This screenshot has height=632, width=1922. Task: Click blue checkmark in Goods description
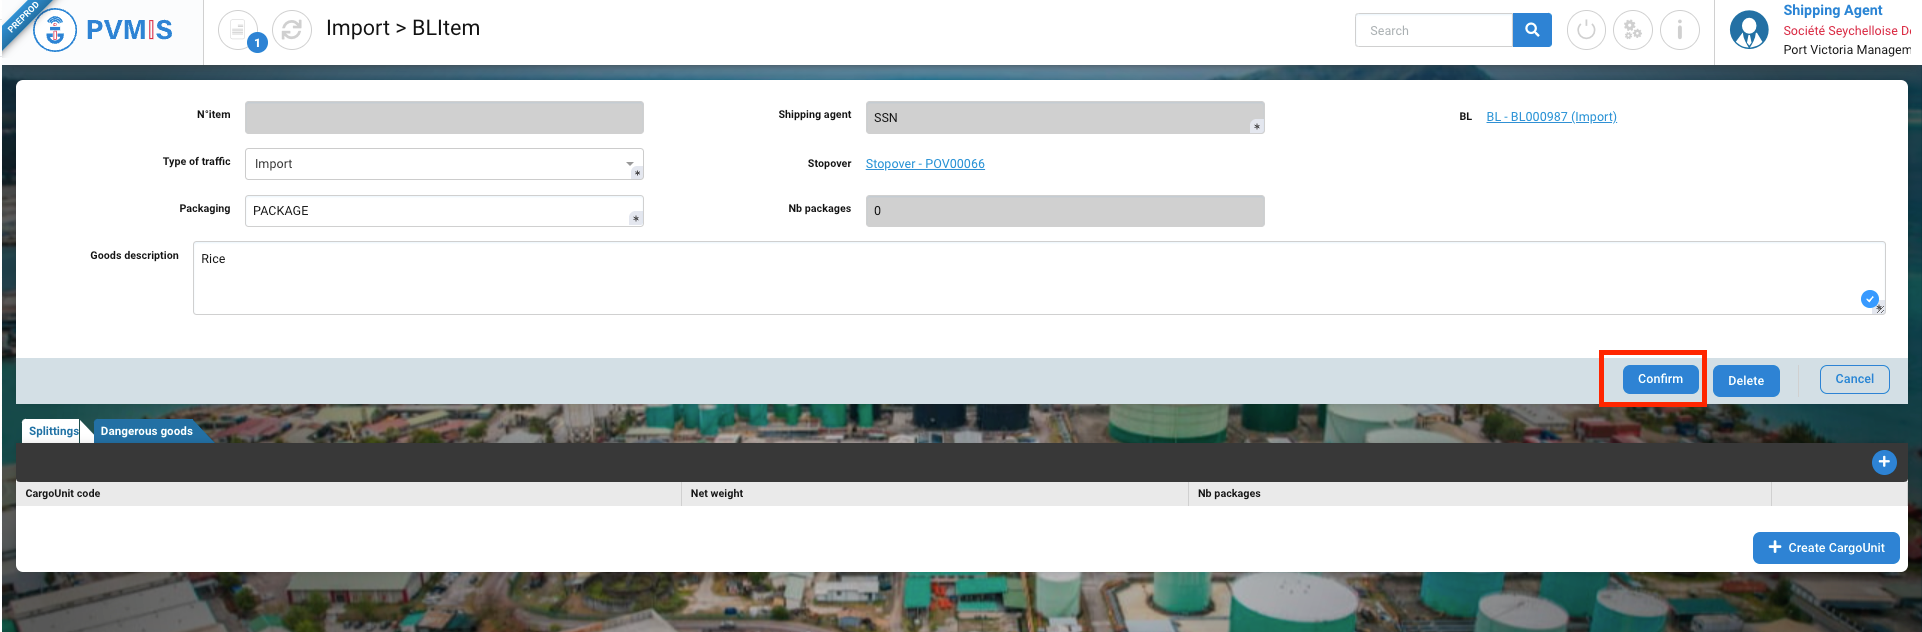(1868, 298)
